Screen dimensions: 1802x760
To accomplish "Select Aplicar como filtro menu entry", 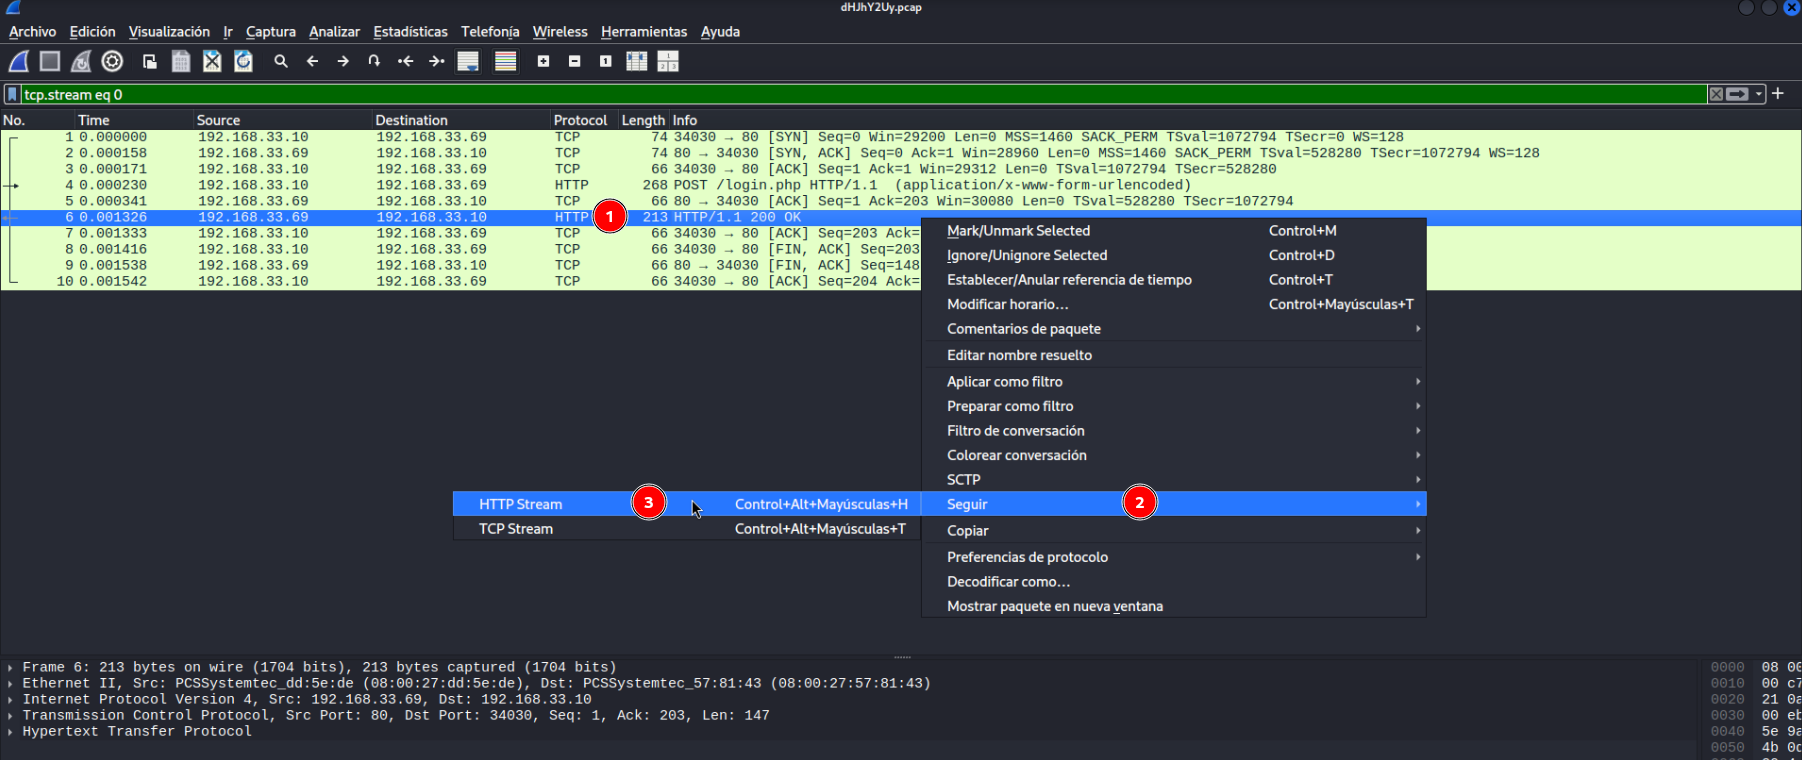I will click(1174, 382).
